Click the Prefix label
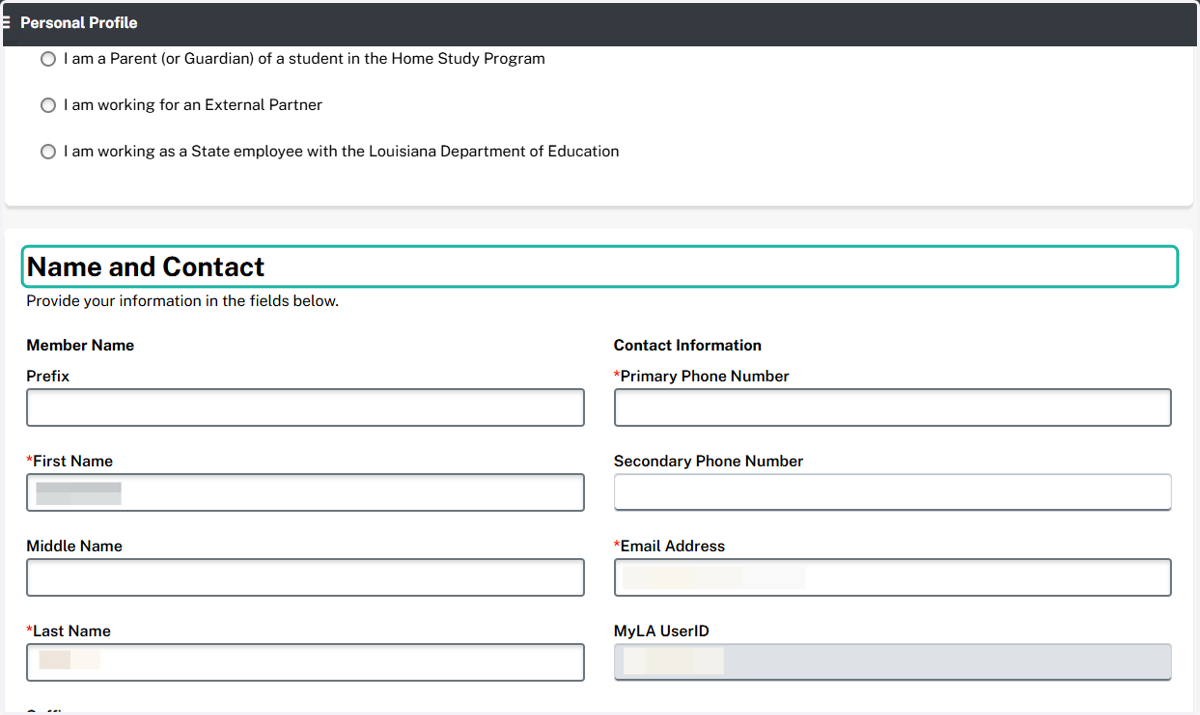Image resolution: width=1200 pixels, height=715 pixels. pos(48,376)
